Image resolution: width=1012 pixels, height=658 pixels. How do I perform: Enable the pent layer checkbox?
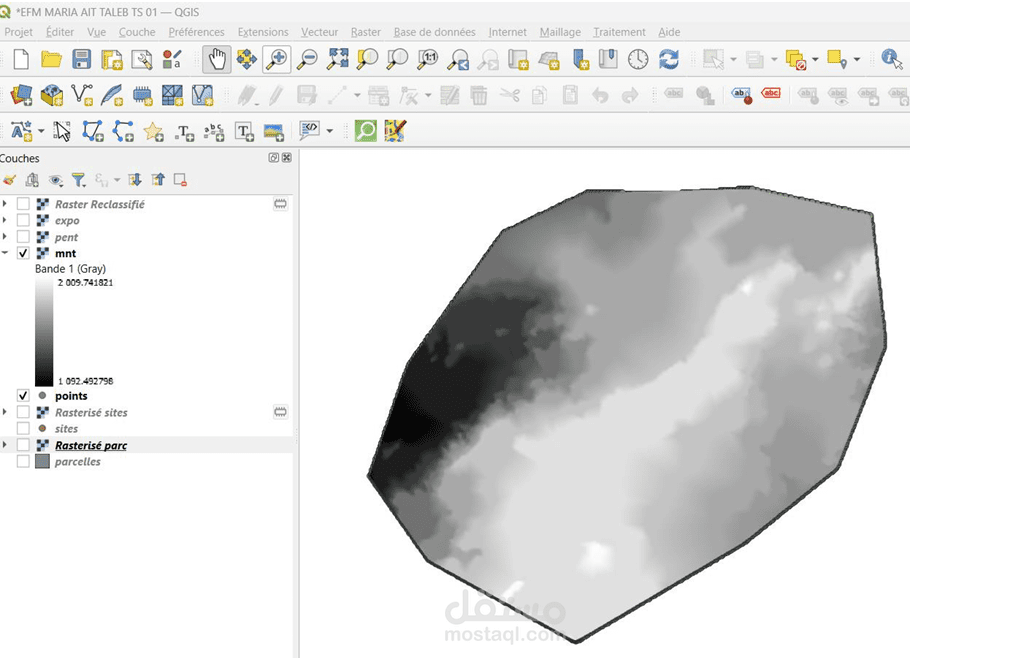(x=23, y=237)
